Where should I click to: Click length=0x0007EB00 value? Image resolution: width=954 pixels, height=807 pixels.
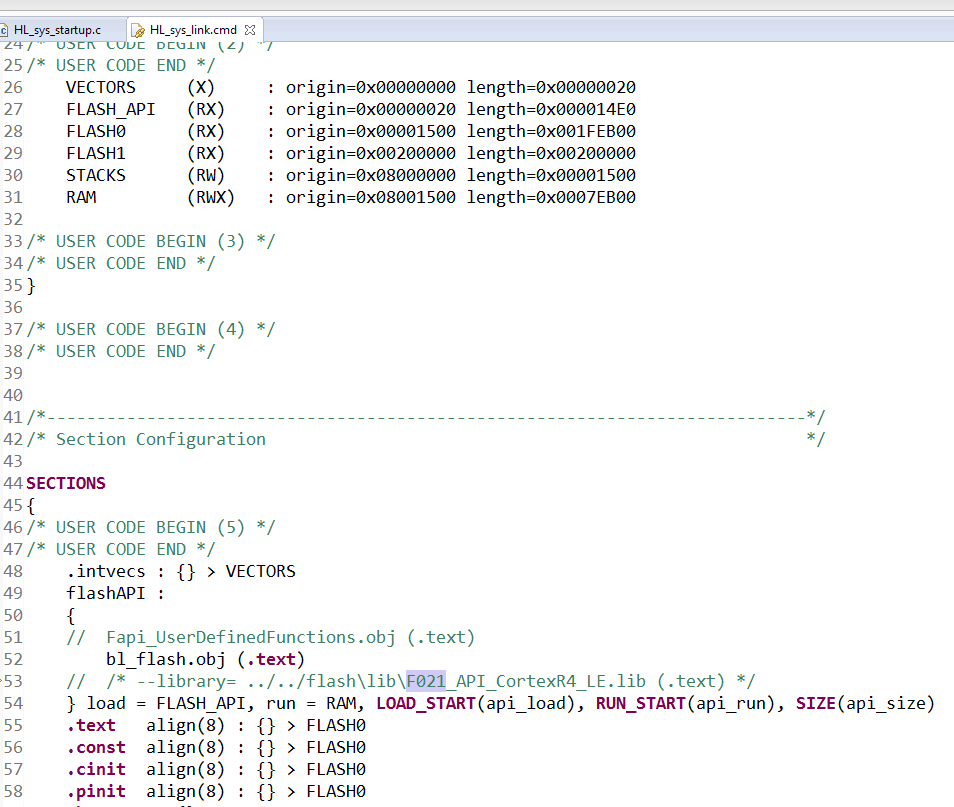[551, 197]
